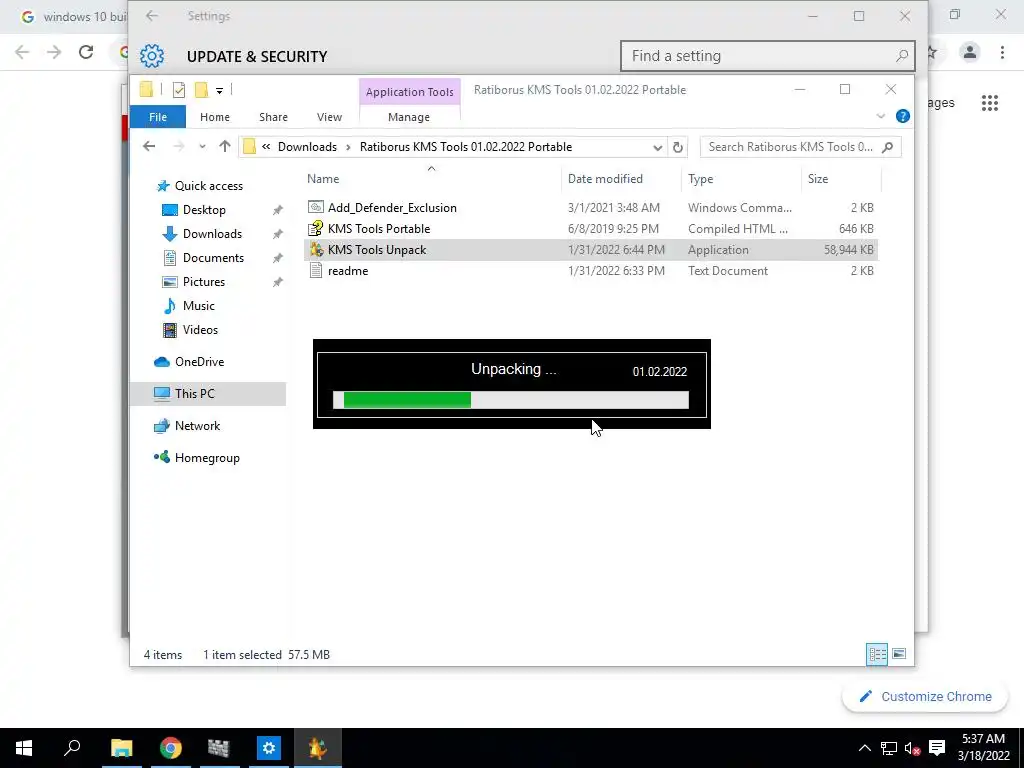Click the Update & Security gear icon
Image resolution: width=1024 pixels, height=768 pixels.
pyautogui.click(x=152, y=56)
